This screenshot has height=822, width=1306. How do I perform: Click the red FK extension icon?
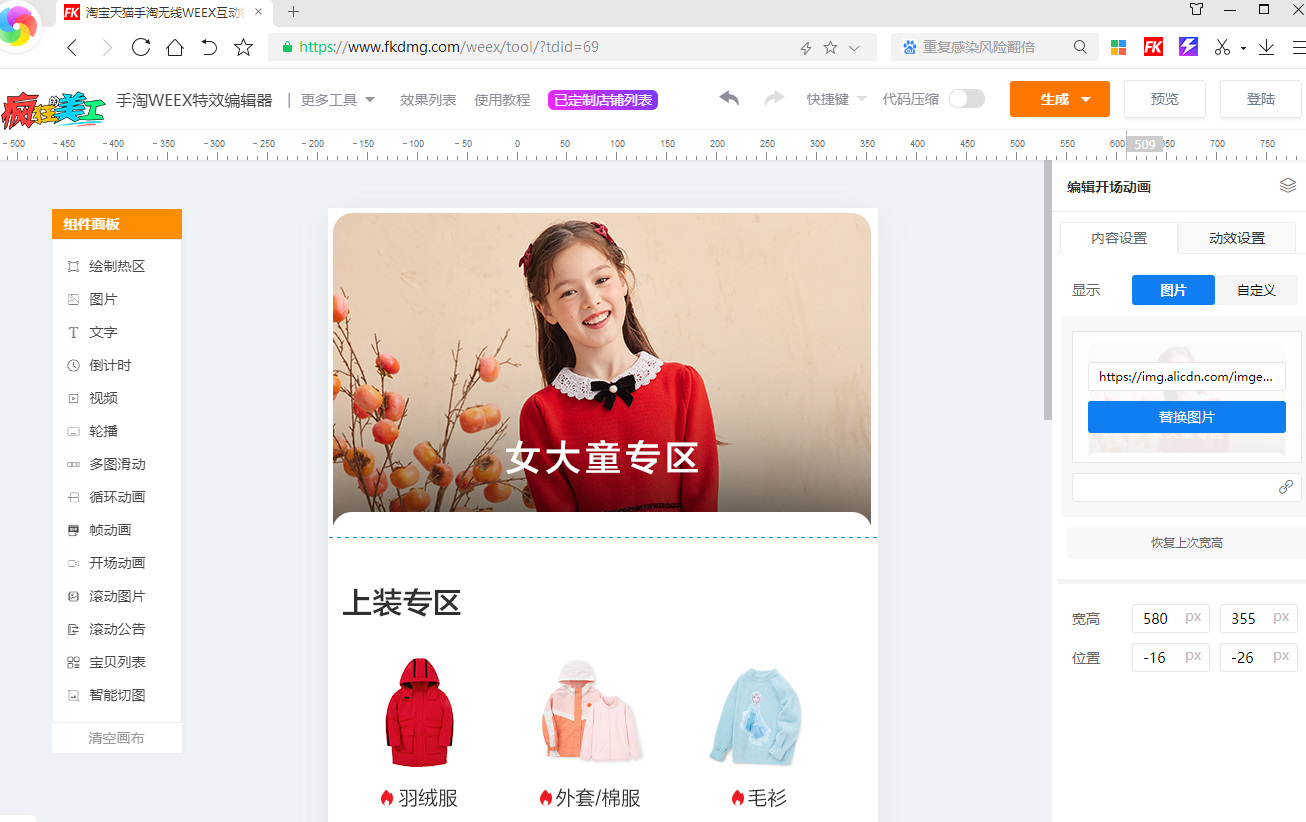point(1153,47)
